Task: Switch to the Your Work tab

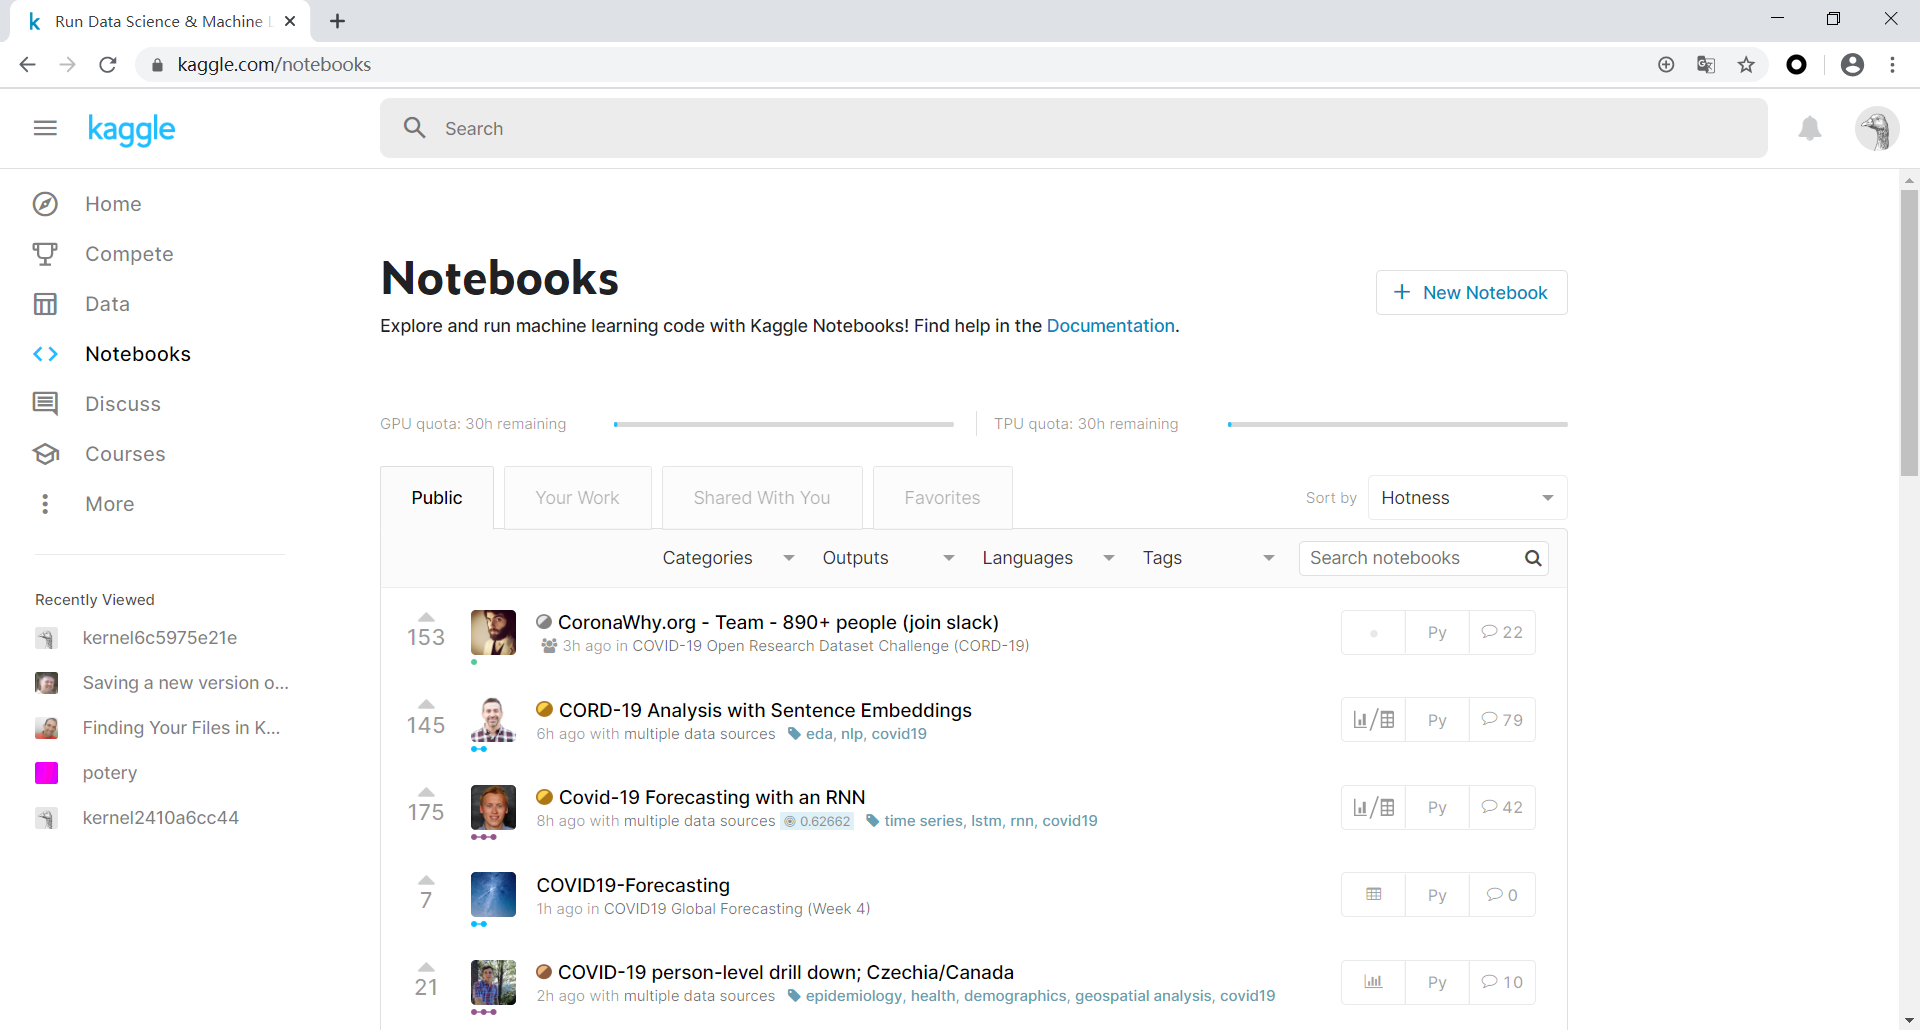Action: point(577,498)
